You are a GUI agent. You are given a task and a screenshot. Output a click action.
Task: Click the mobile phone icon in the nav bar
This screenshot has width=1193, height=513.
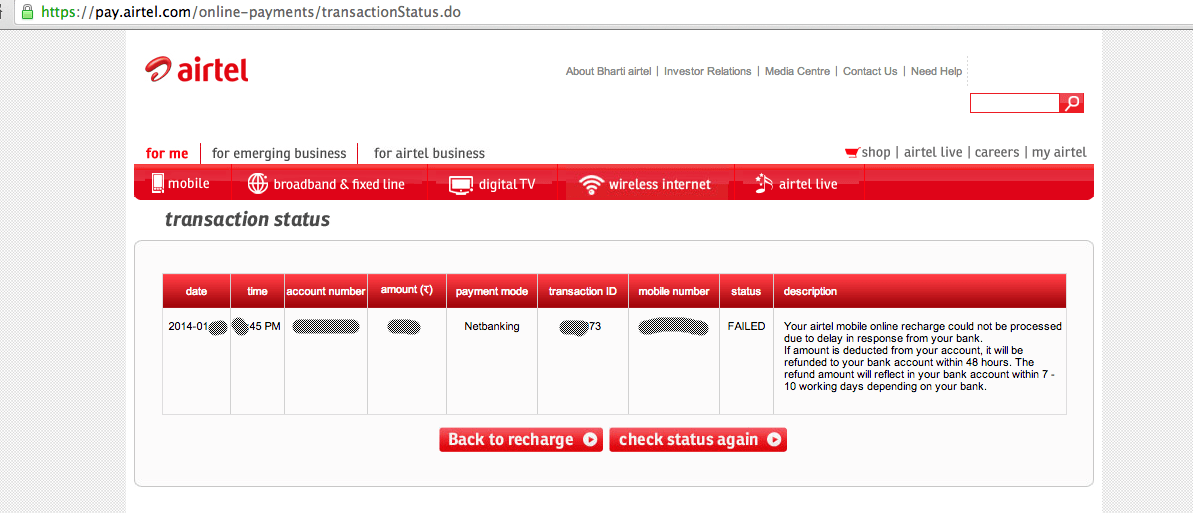coord(157,183)
